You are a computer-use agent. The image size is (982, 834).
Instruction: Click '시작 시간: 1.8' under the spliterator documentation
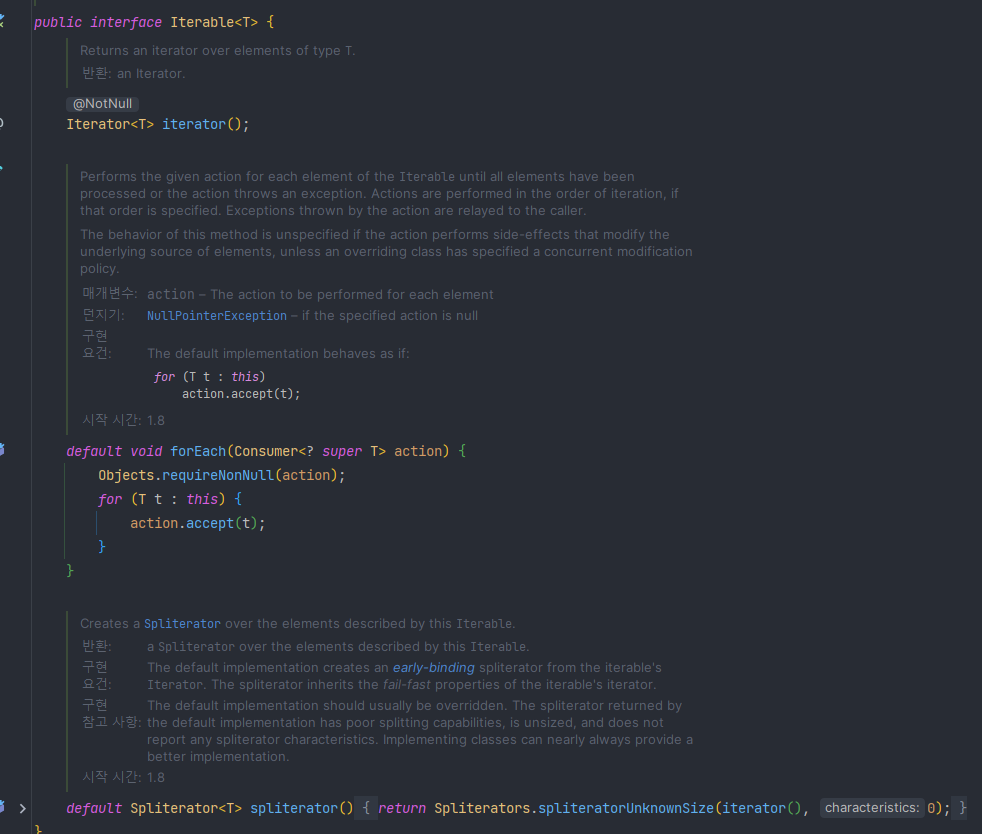click(x=123, y=777)
